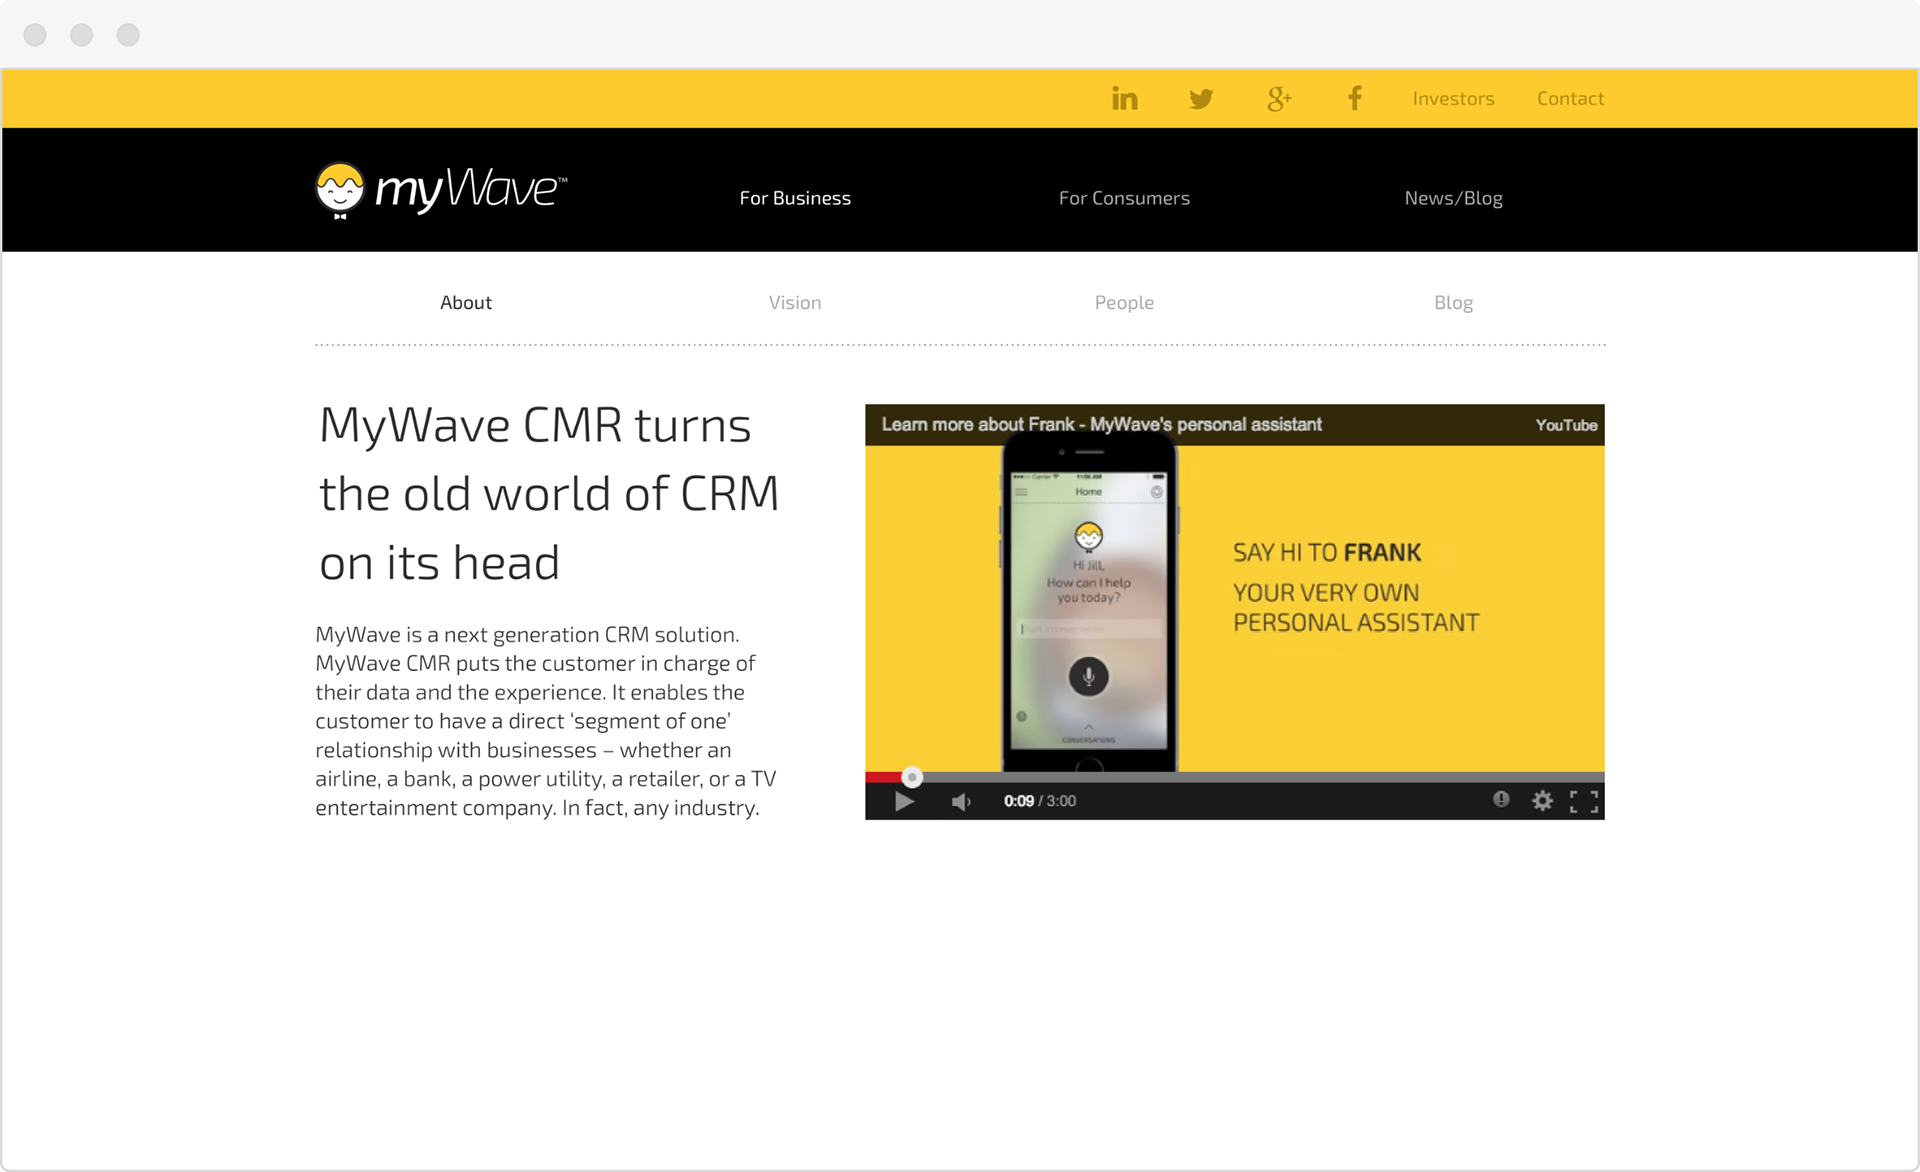
Task: Go to For Business section
Action: [795, 198]
